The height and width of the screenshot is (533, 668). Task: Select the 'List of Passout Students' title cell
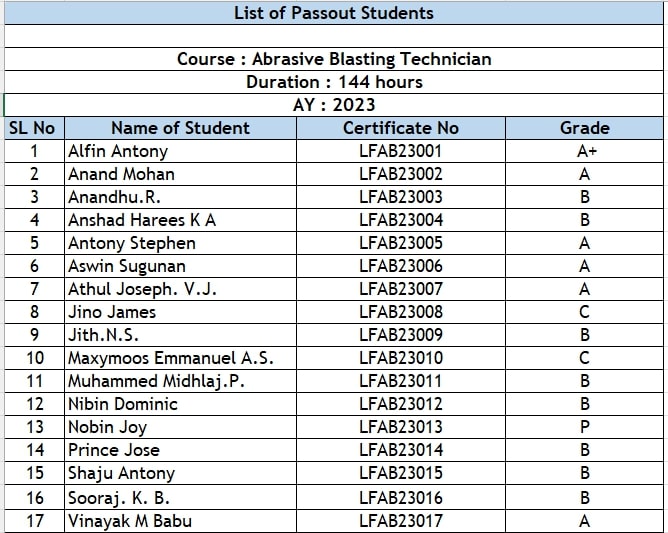[x=334, y=13]
